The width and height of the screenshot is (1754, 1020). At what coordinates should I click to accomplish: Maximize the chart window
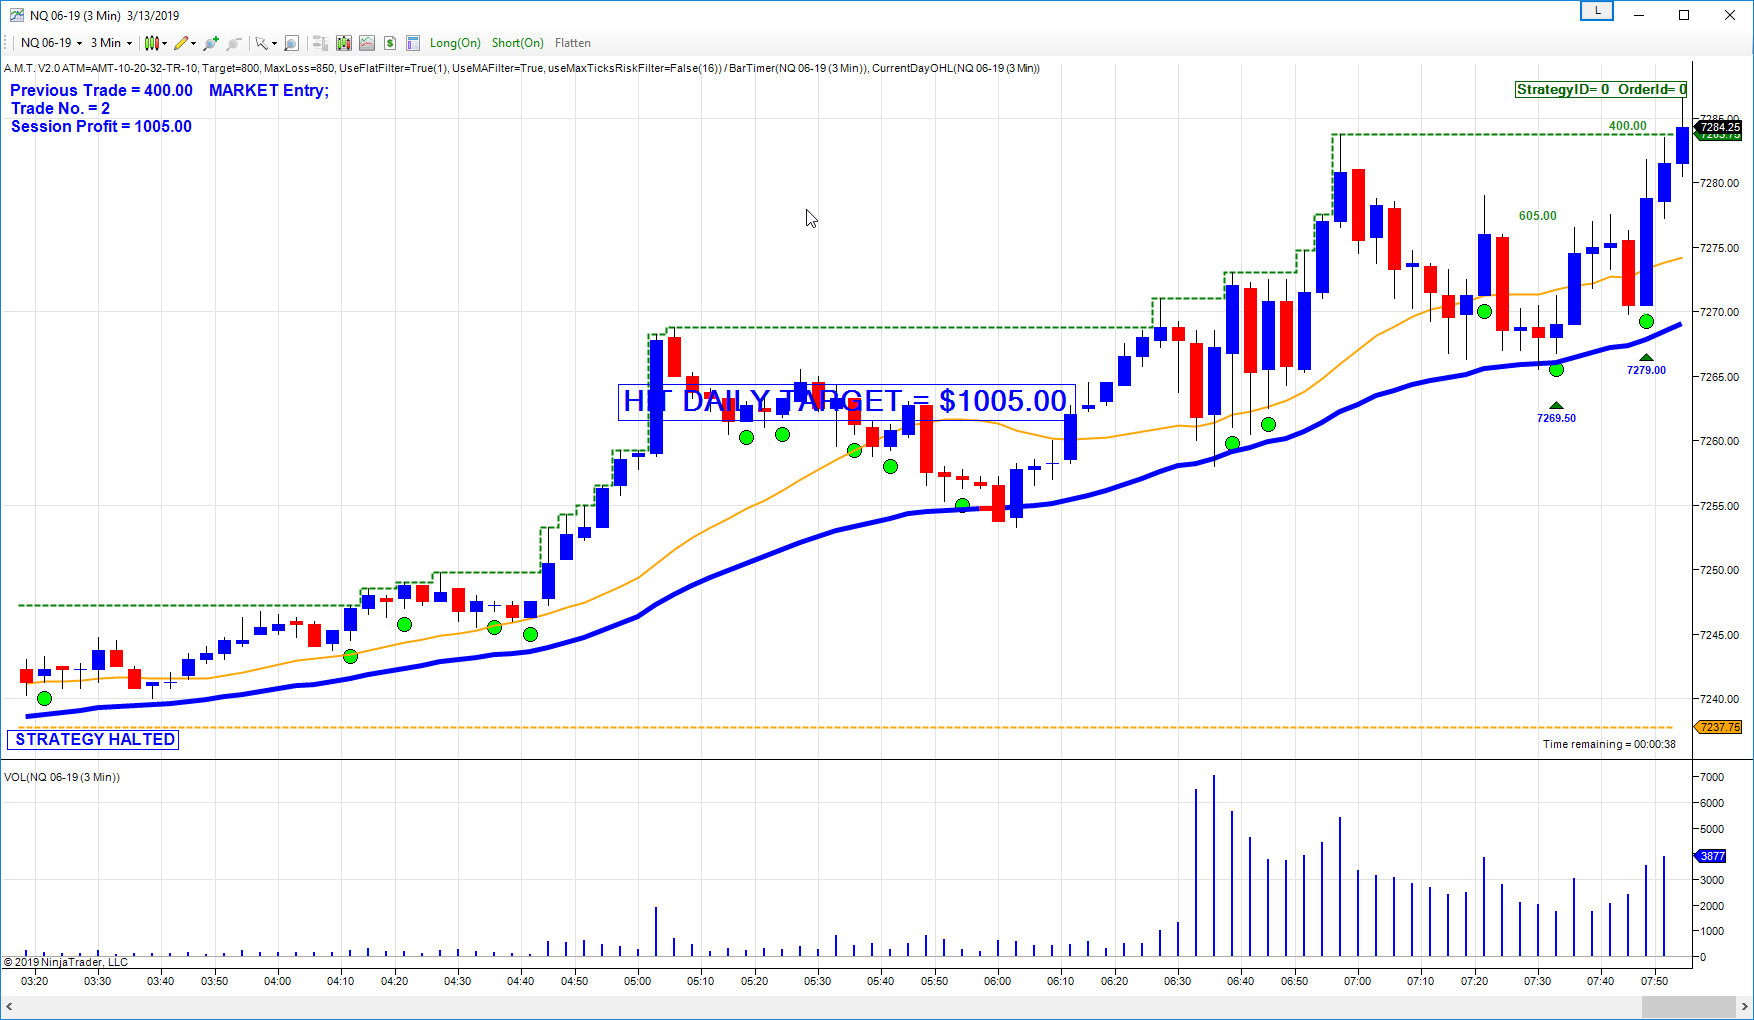(1684, 15)
